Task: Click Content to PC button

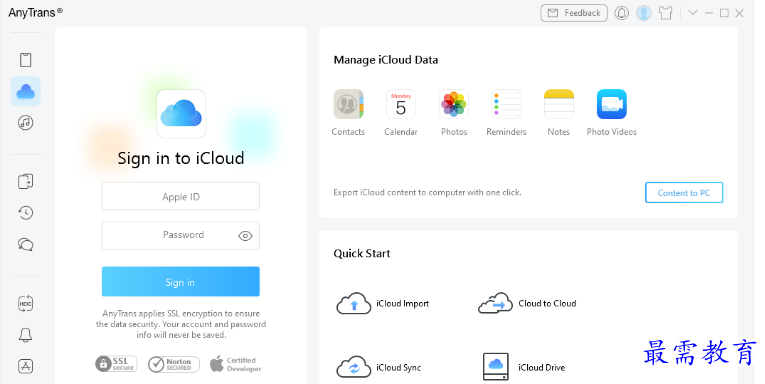Action: [684, 193]
